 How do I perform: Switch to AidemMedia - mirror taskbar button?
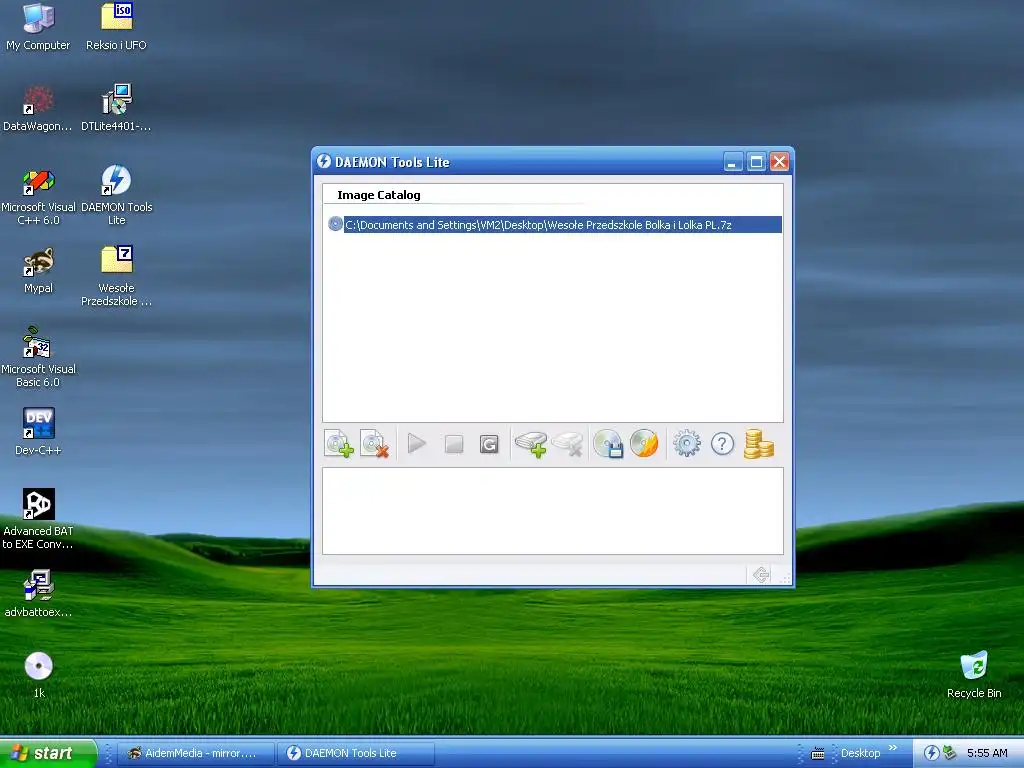(x=198, y=753)
